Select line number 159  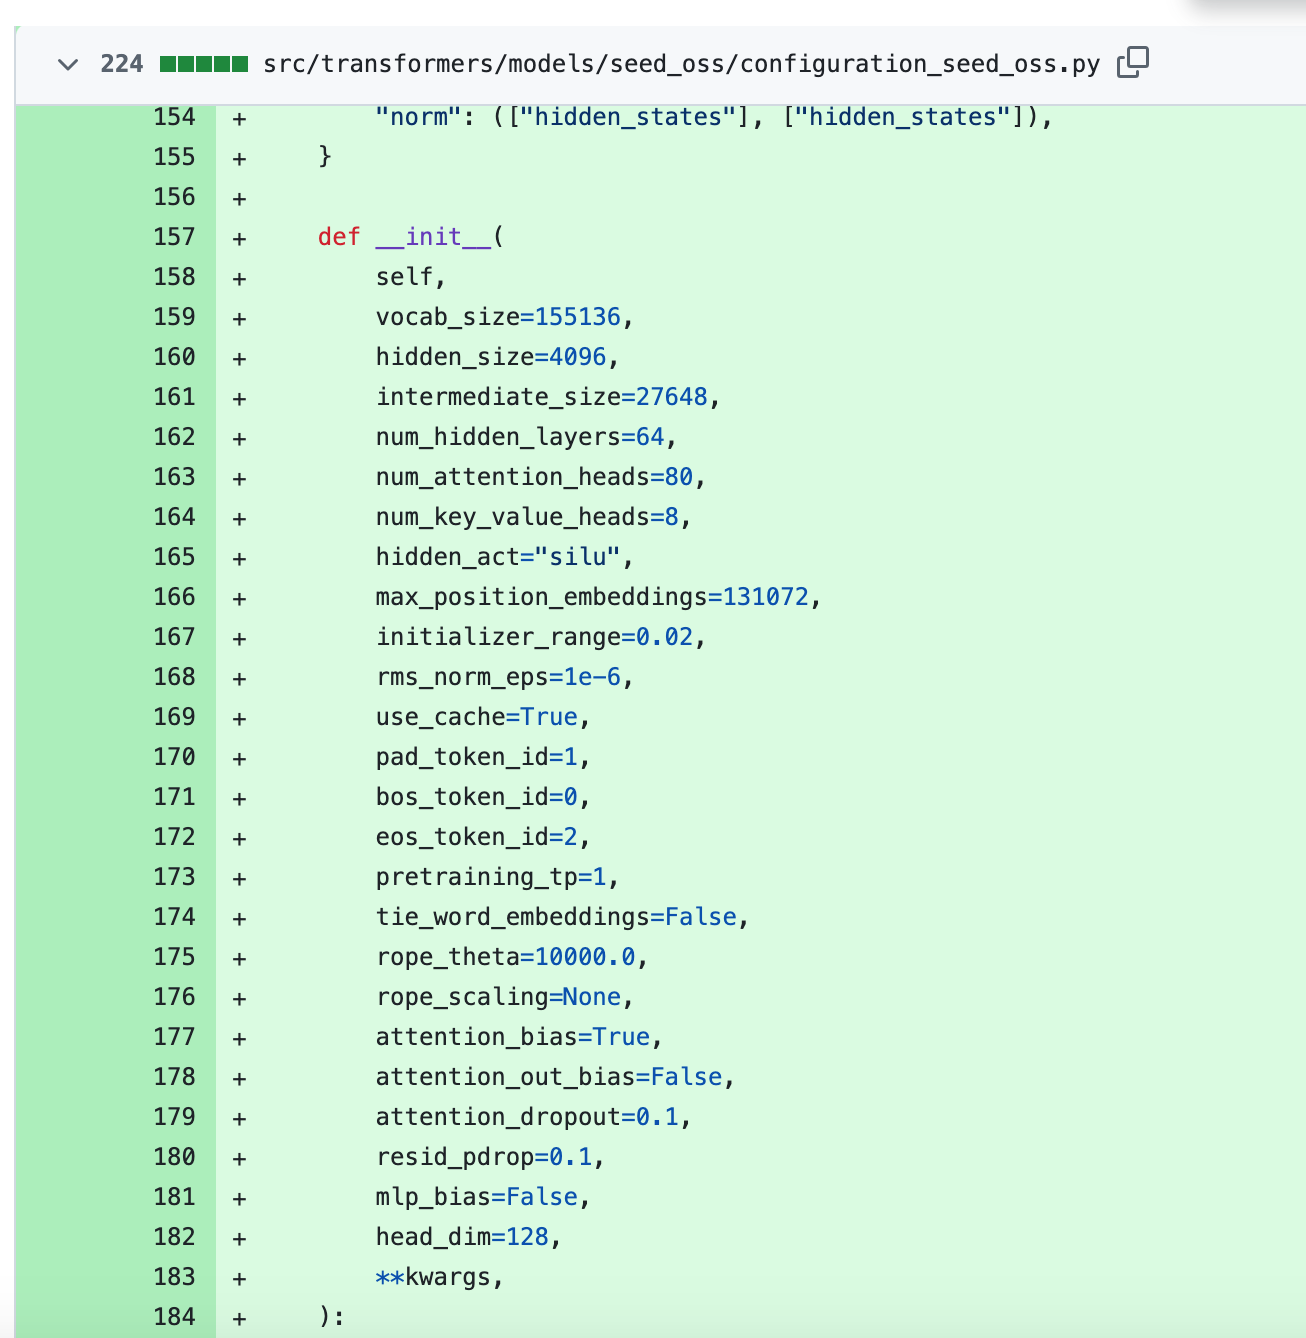[174, 317]
